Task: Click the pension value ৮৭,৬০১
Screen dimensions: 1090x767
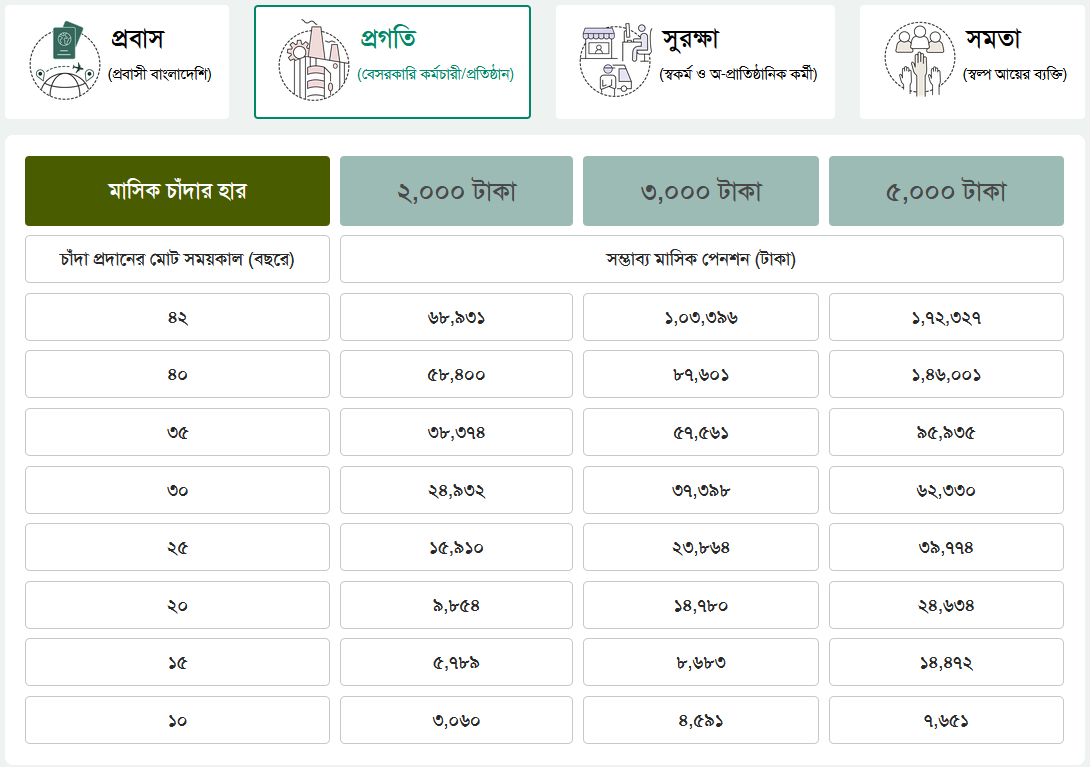Action: 701,374
